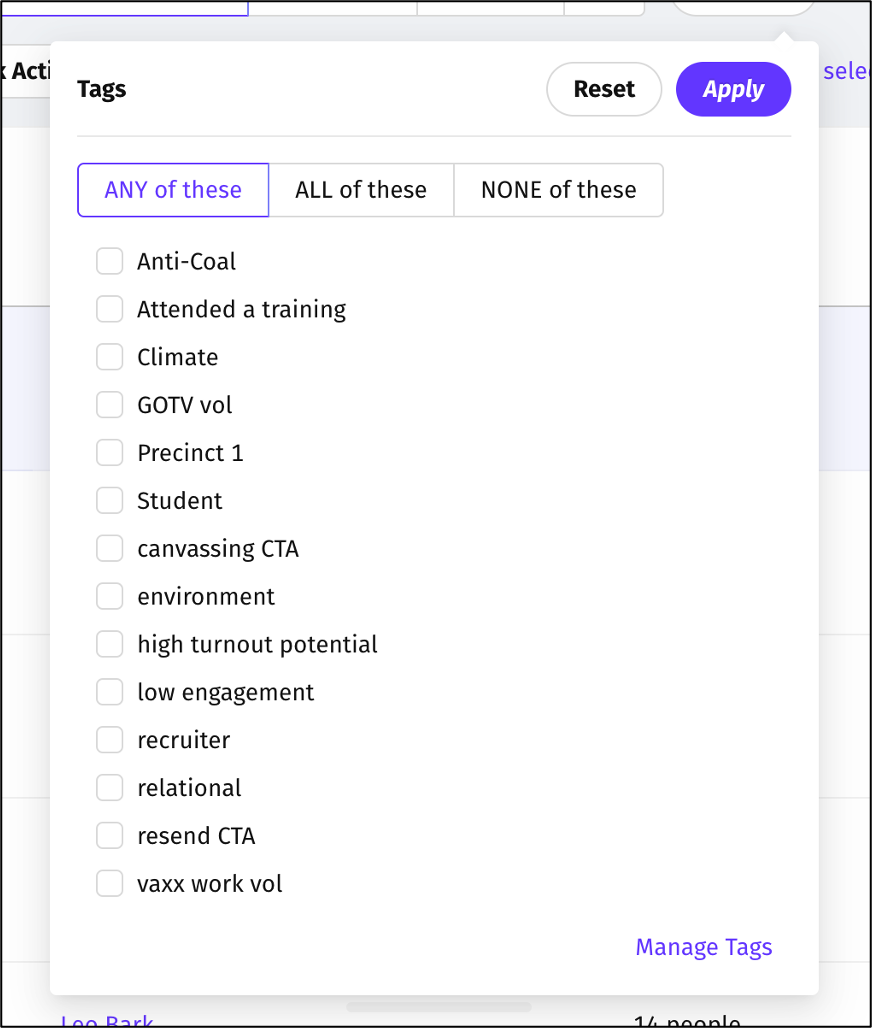This screenshot has width=872, height=1028.
Task: Choose the NONE of these tab
Action: [558, 190]
